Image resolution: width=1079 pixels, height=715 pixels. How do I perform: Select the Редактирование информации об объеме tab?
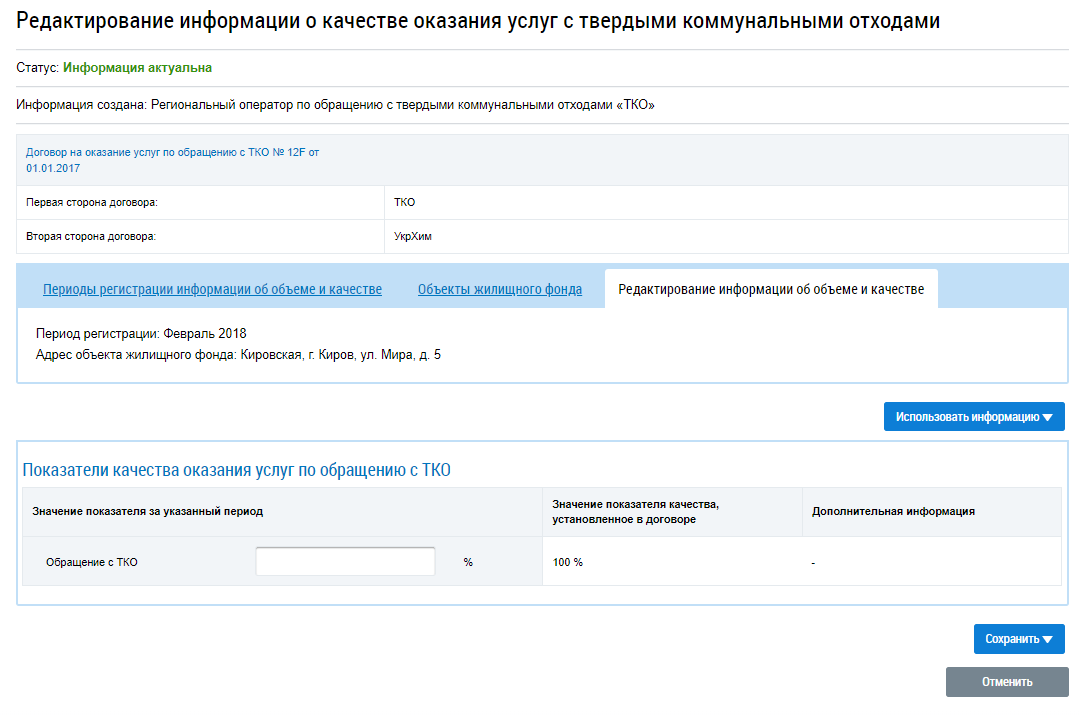click(x=770, y=290)
